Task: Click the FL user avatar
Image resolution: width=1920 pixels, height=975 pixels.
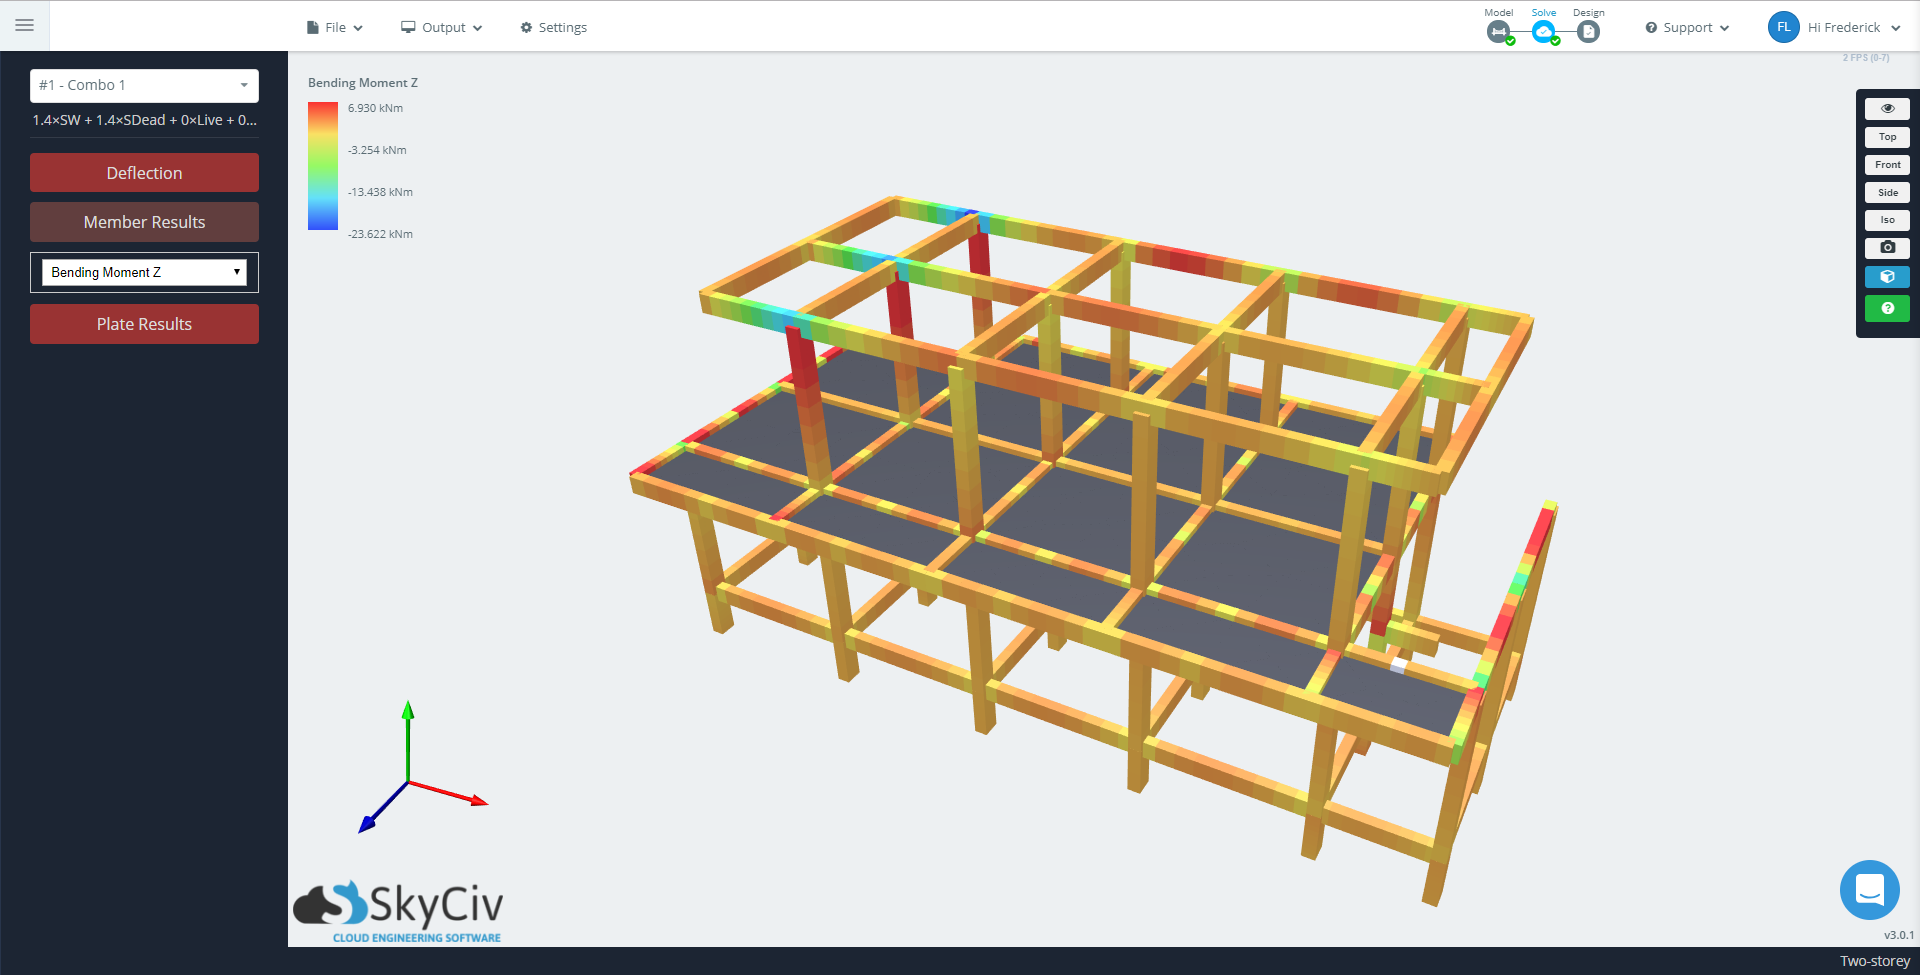Action: [1783, 27]
